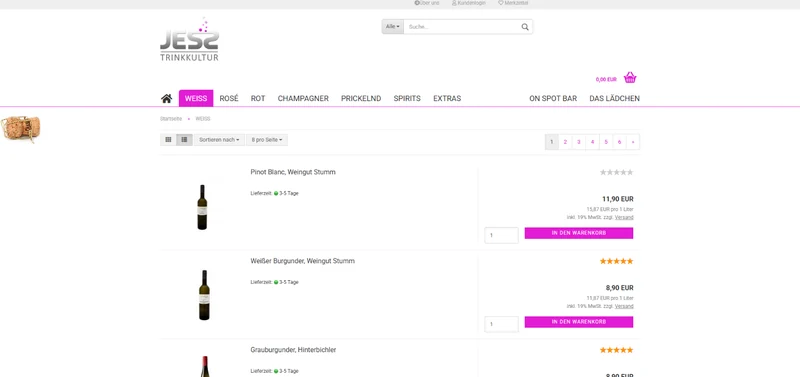
Task: Click the champagne cork image
Action: click(x=21, y=129)
